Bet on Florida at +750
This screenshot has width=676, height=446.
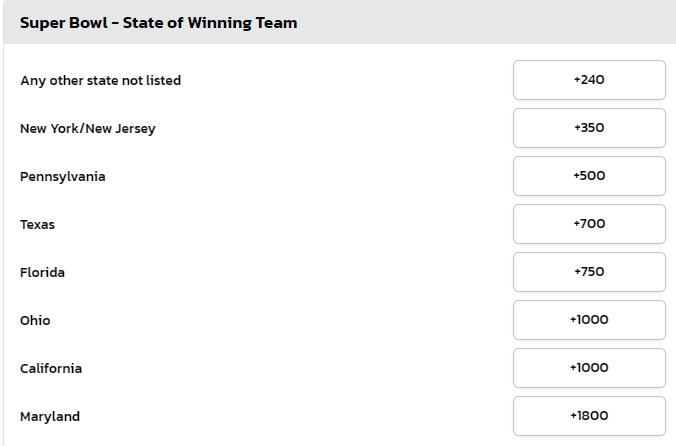pyautogui.click(x=589, y=272)
